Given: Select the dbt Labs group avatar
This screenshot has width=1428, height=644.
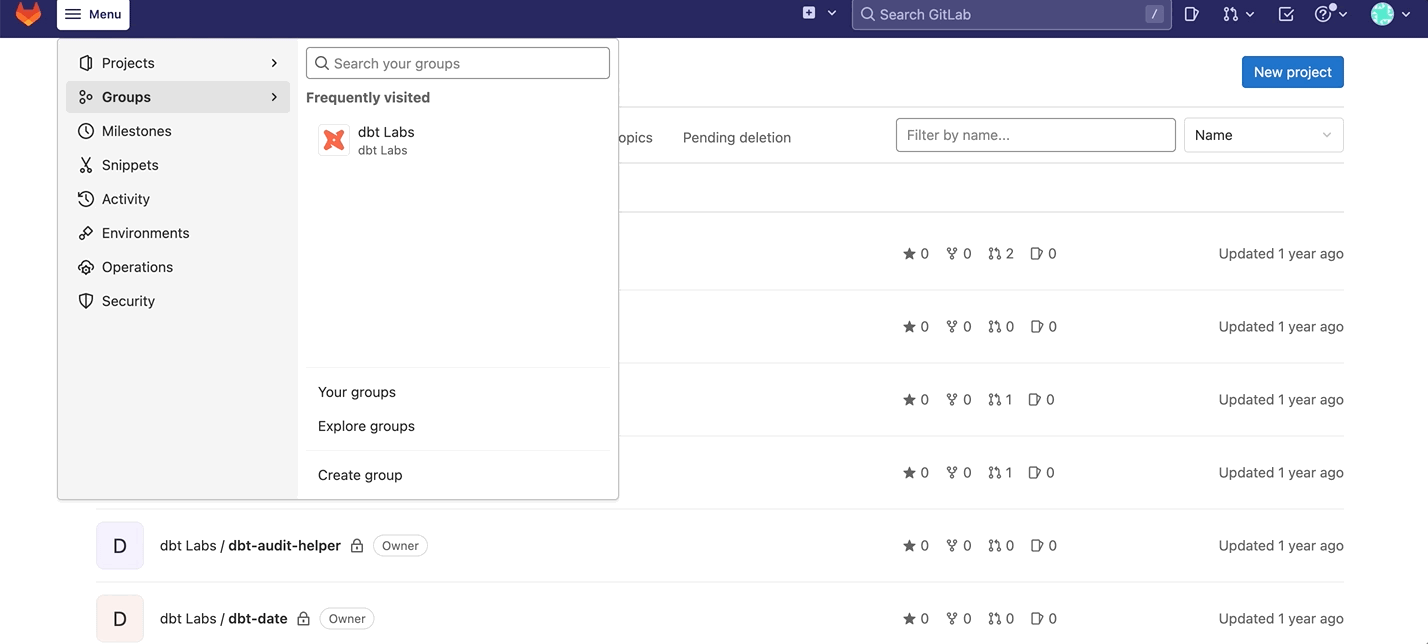Looking at the screenshot, I should coord(333,139).
